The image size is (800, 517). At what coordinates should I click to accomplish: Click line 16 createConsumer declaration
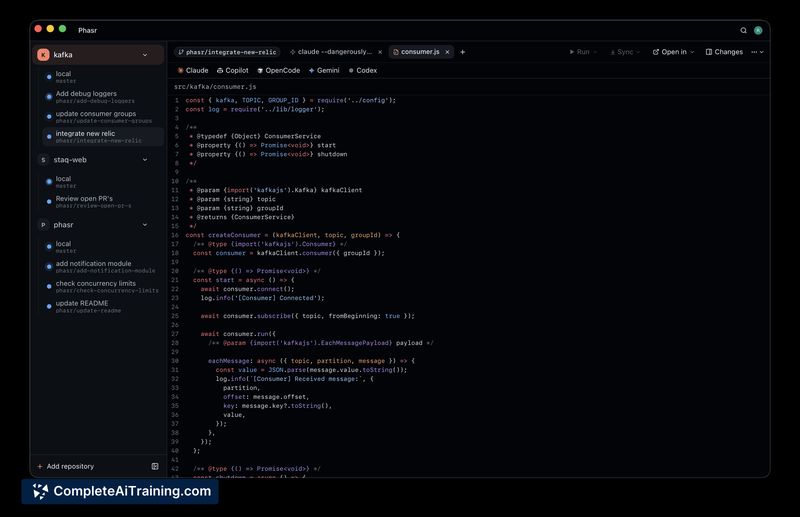click(292, 235)
